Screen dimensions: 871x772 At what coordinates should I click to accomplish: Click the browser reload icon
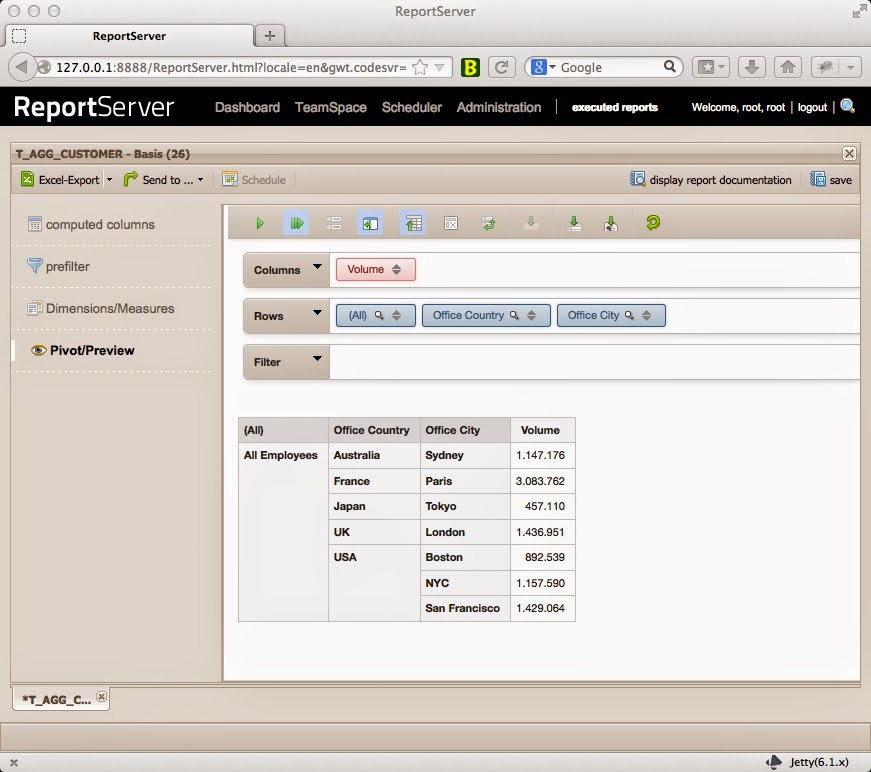tap(501, 67)
